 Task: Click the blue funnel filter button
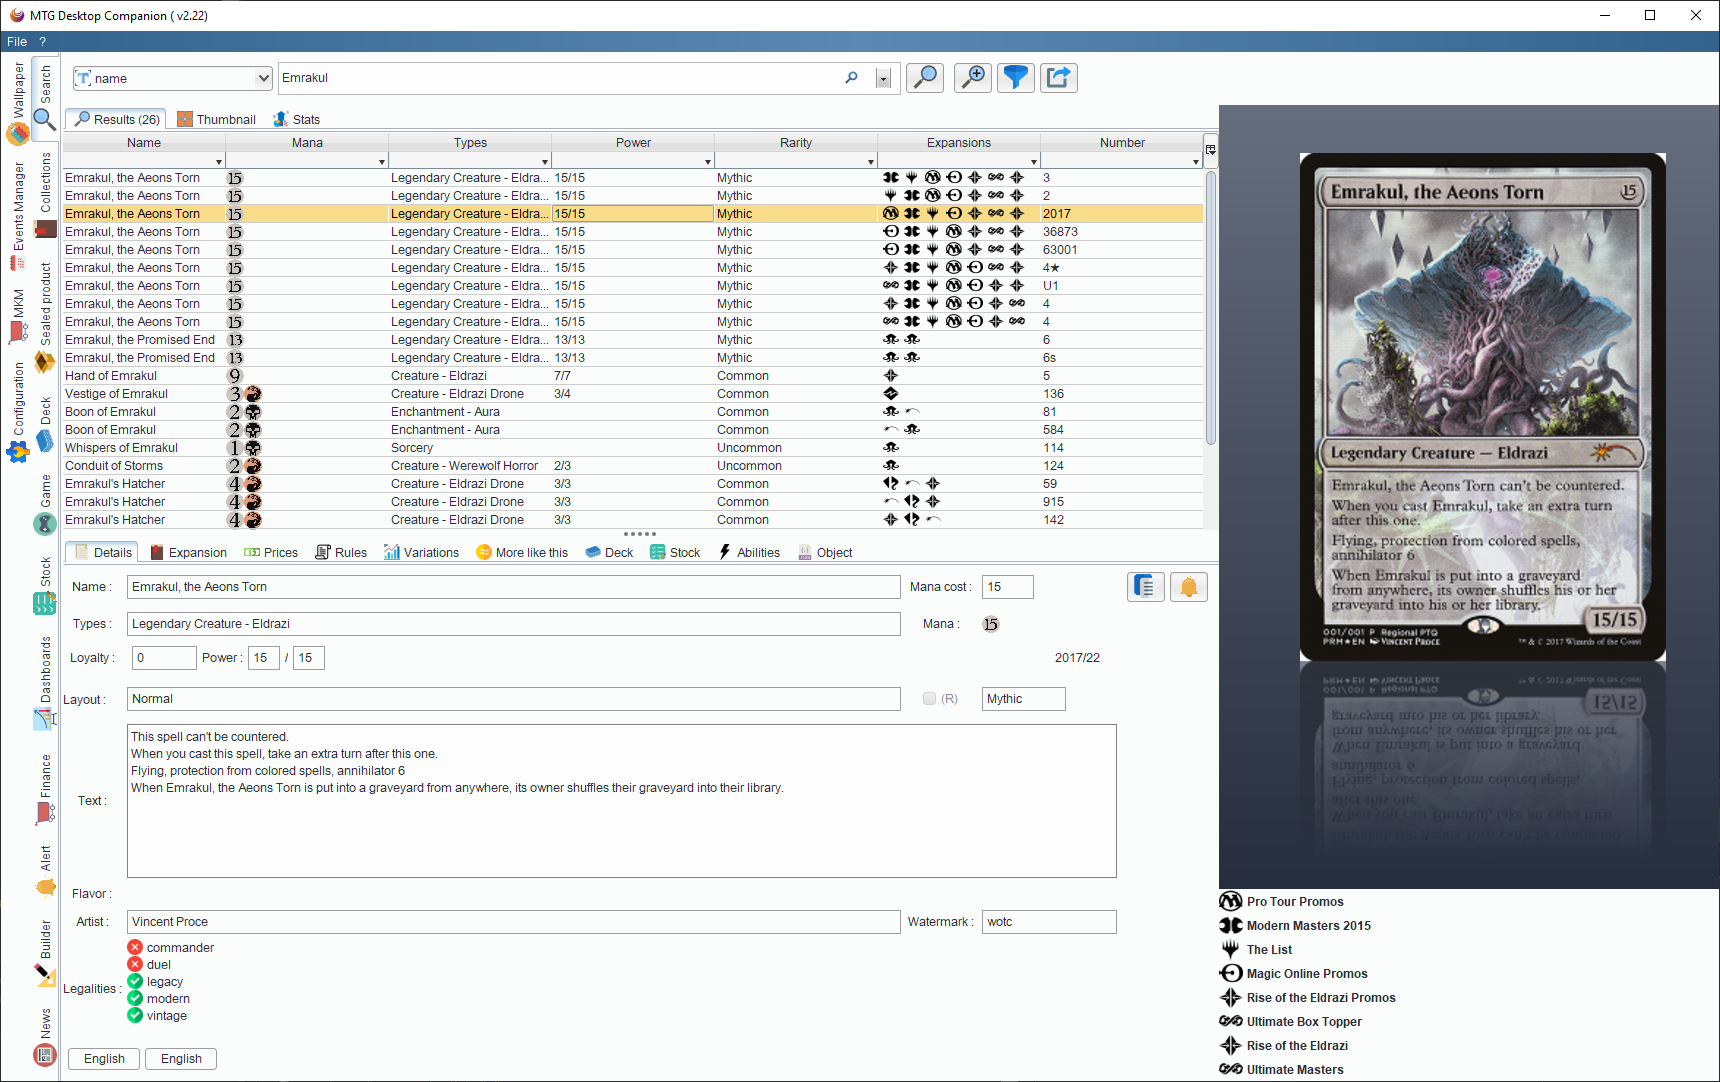[1016, 78]
